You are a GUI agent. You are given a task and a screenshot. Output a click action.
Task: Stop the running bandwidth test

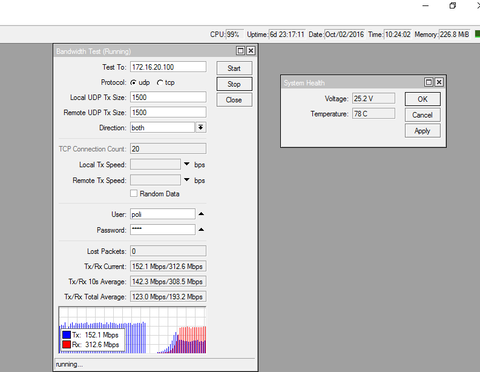click(x=234, y=84)
